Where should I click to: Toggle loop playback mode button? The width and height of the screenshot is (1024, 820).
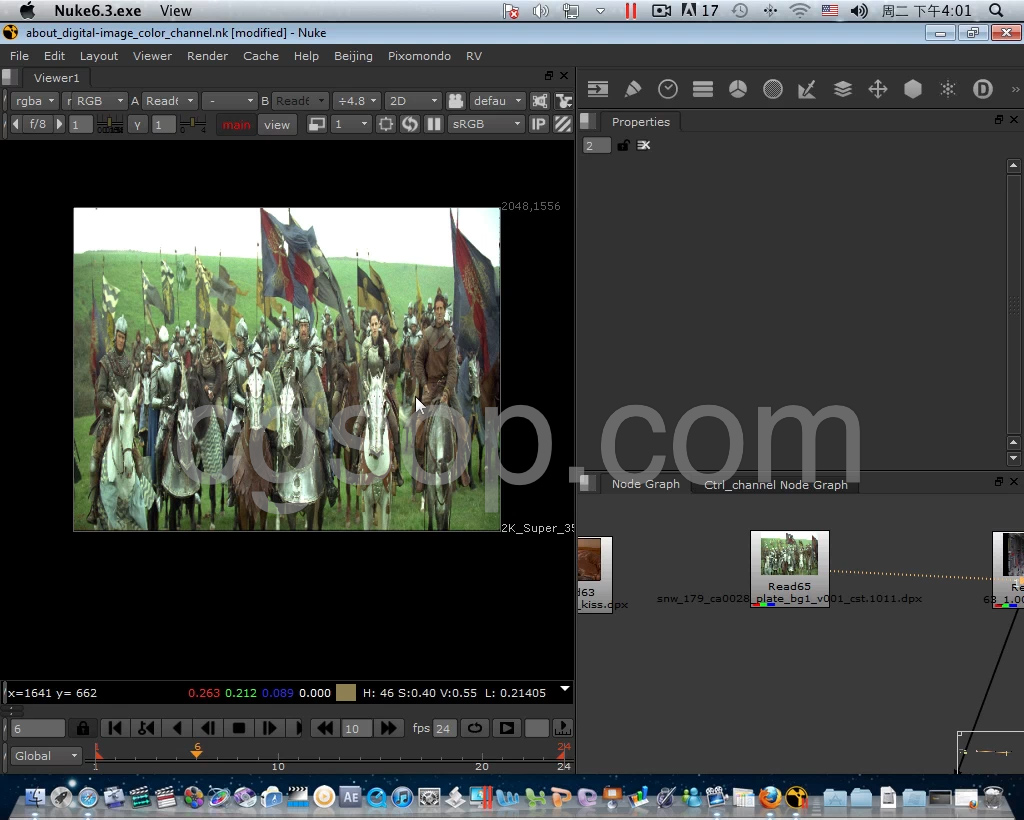tap(475, 728)
